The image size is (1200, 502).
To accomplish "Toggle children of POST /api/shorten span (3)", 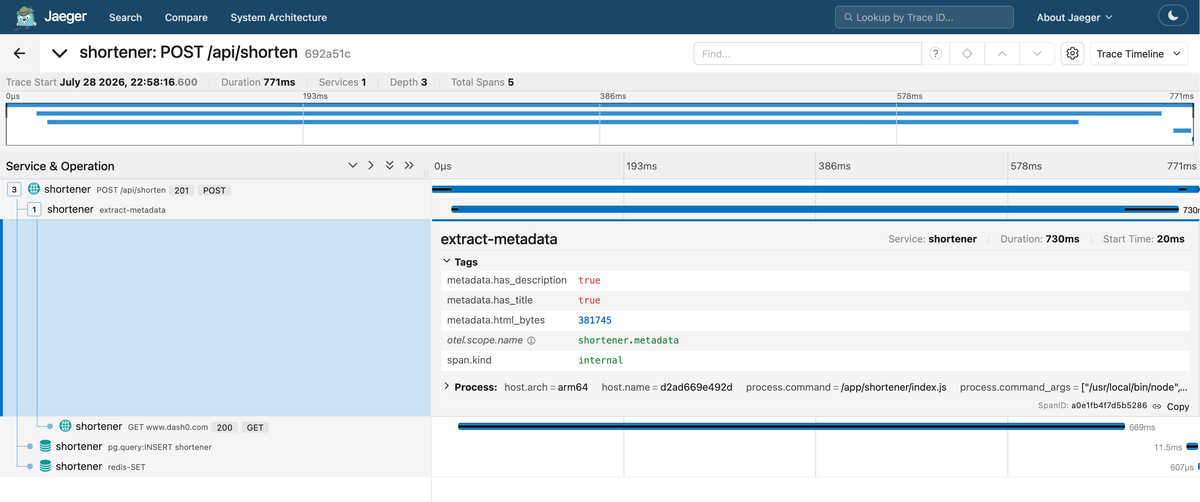I will [14, 189].
